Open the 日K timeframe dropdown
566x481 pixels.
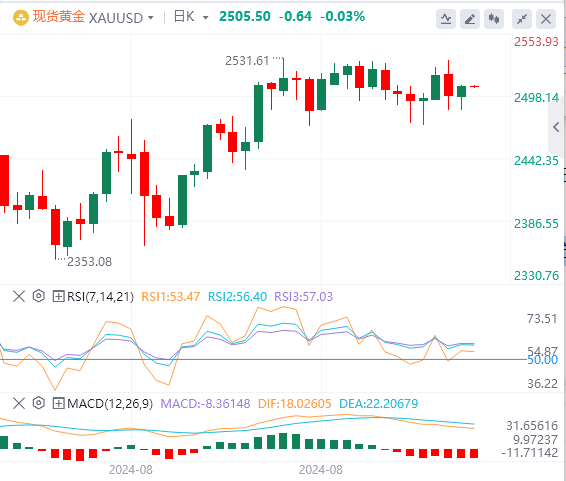coord(191,17)
